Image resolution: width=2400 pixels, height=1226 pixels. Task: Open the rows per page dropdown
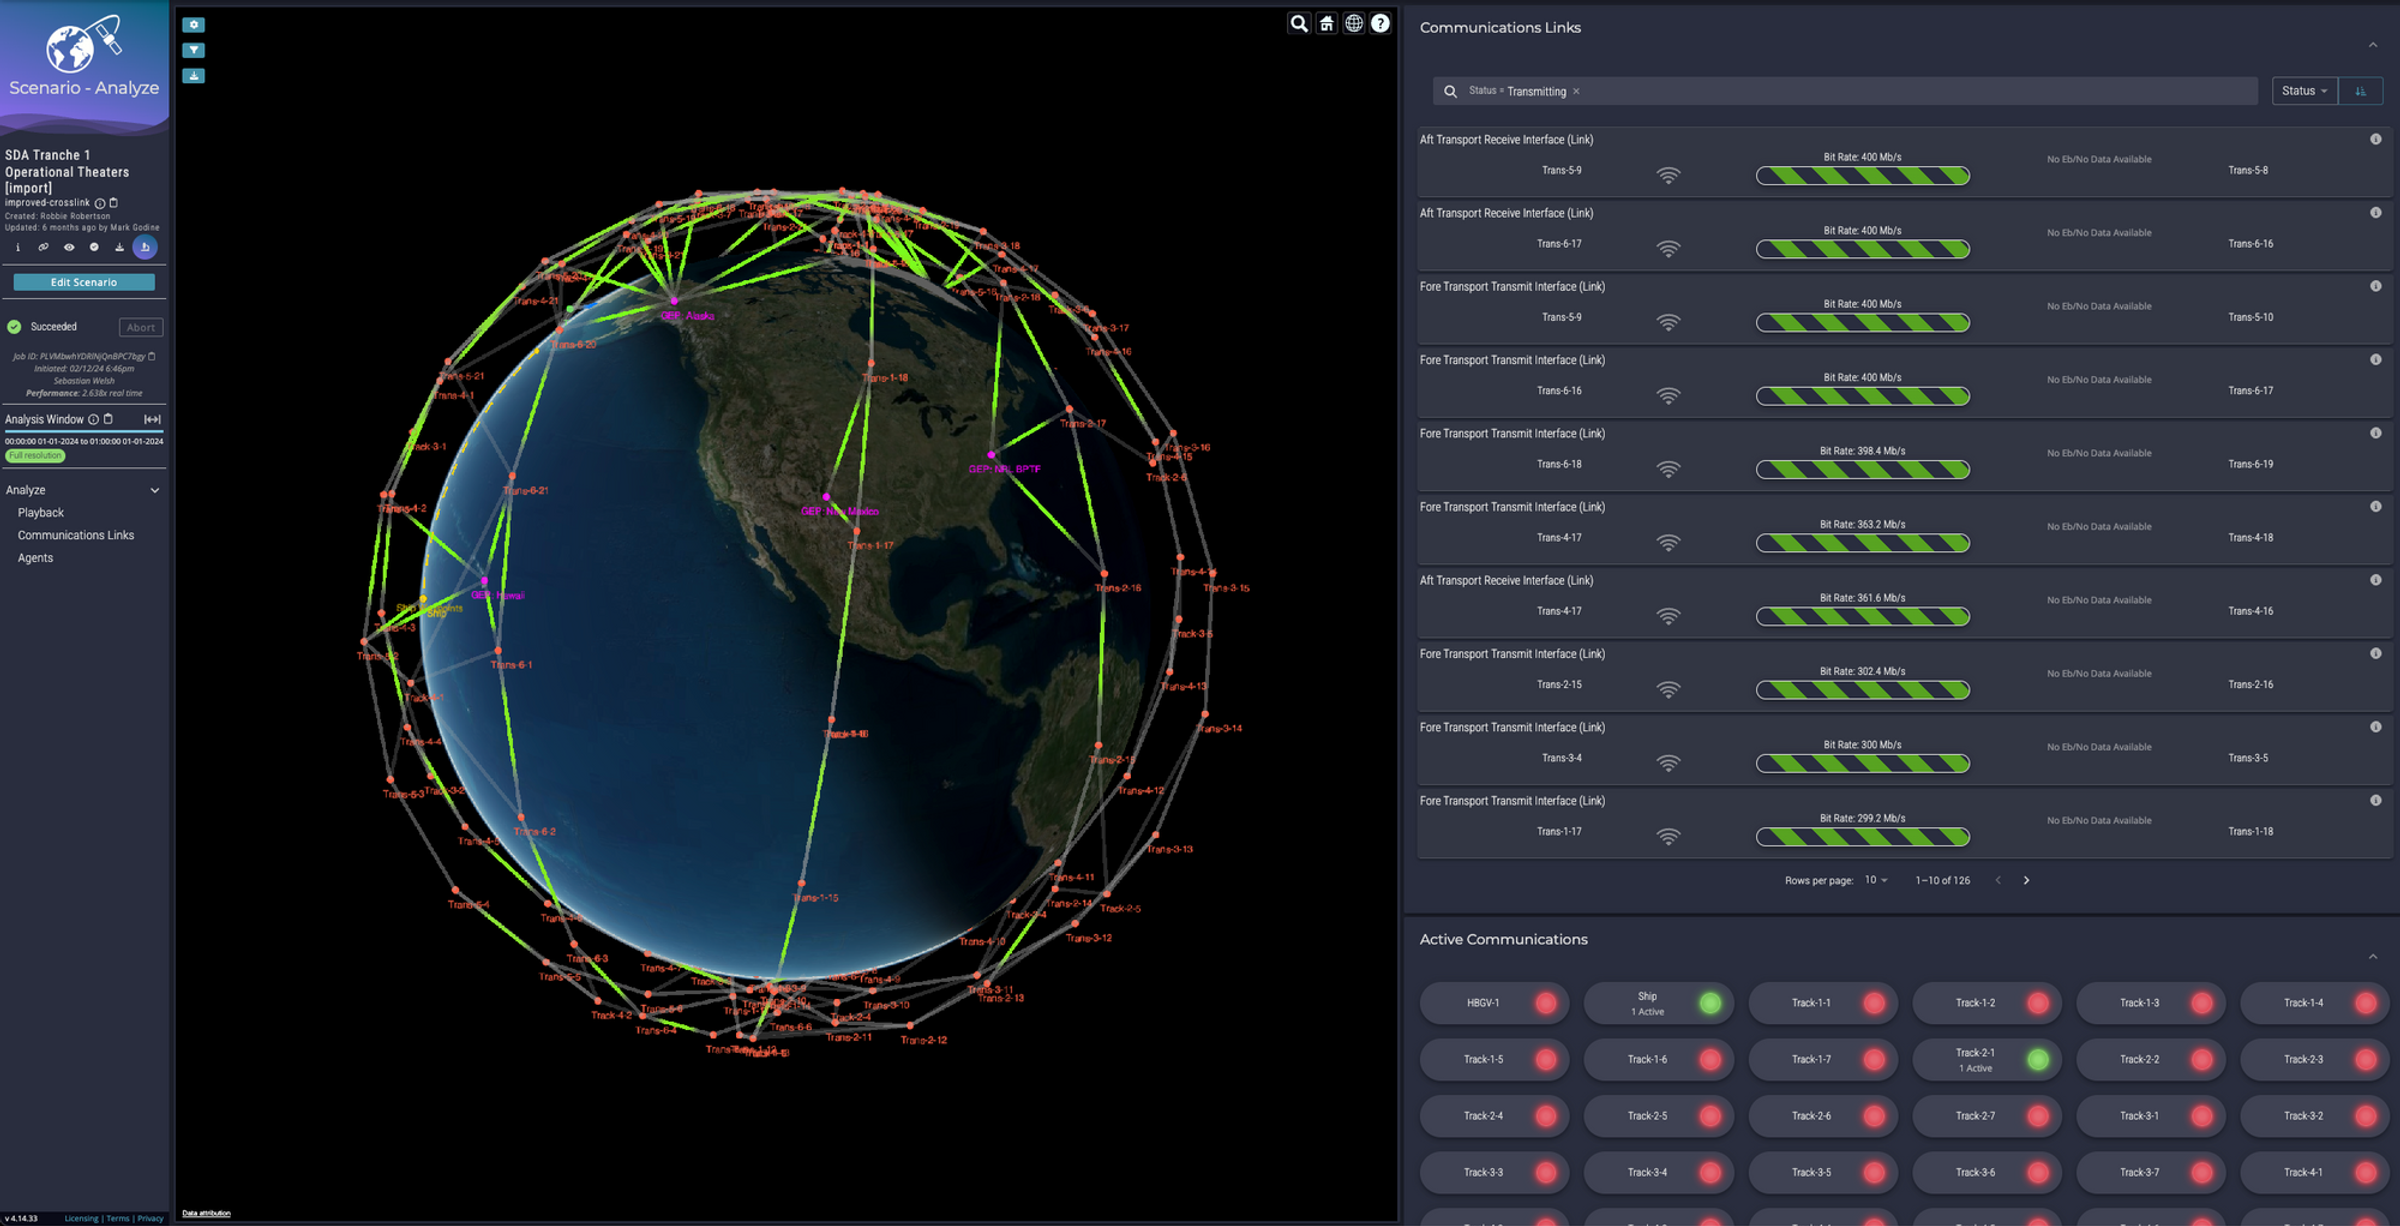coord(1876,880)
